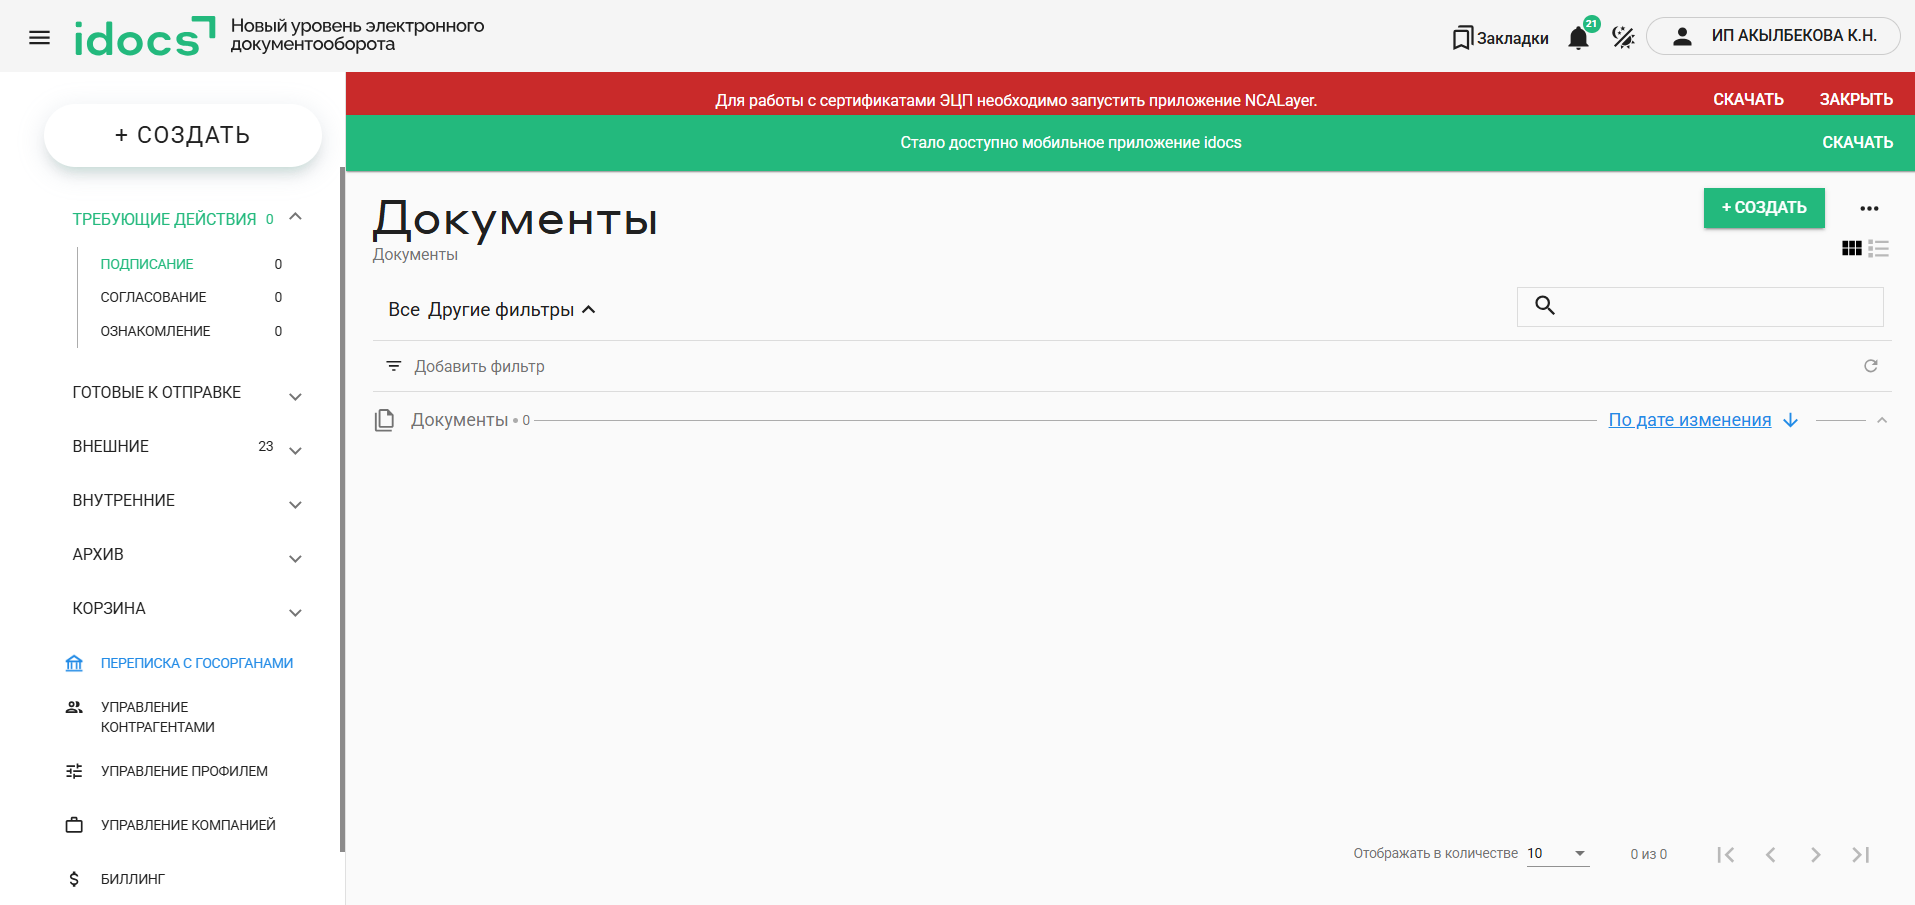
Task: Switch documents to grid view
Action: (1851, 249)
